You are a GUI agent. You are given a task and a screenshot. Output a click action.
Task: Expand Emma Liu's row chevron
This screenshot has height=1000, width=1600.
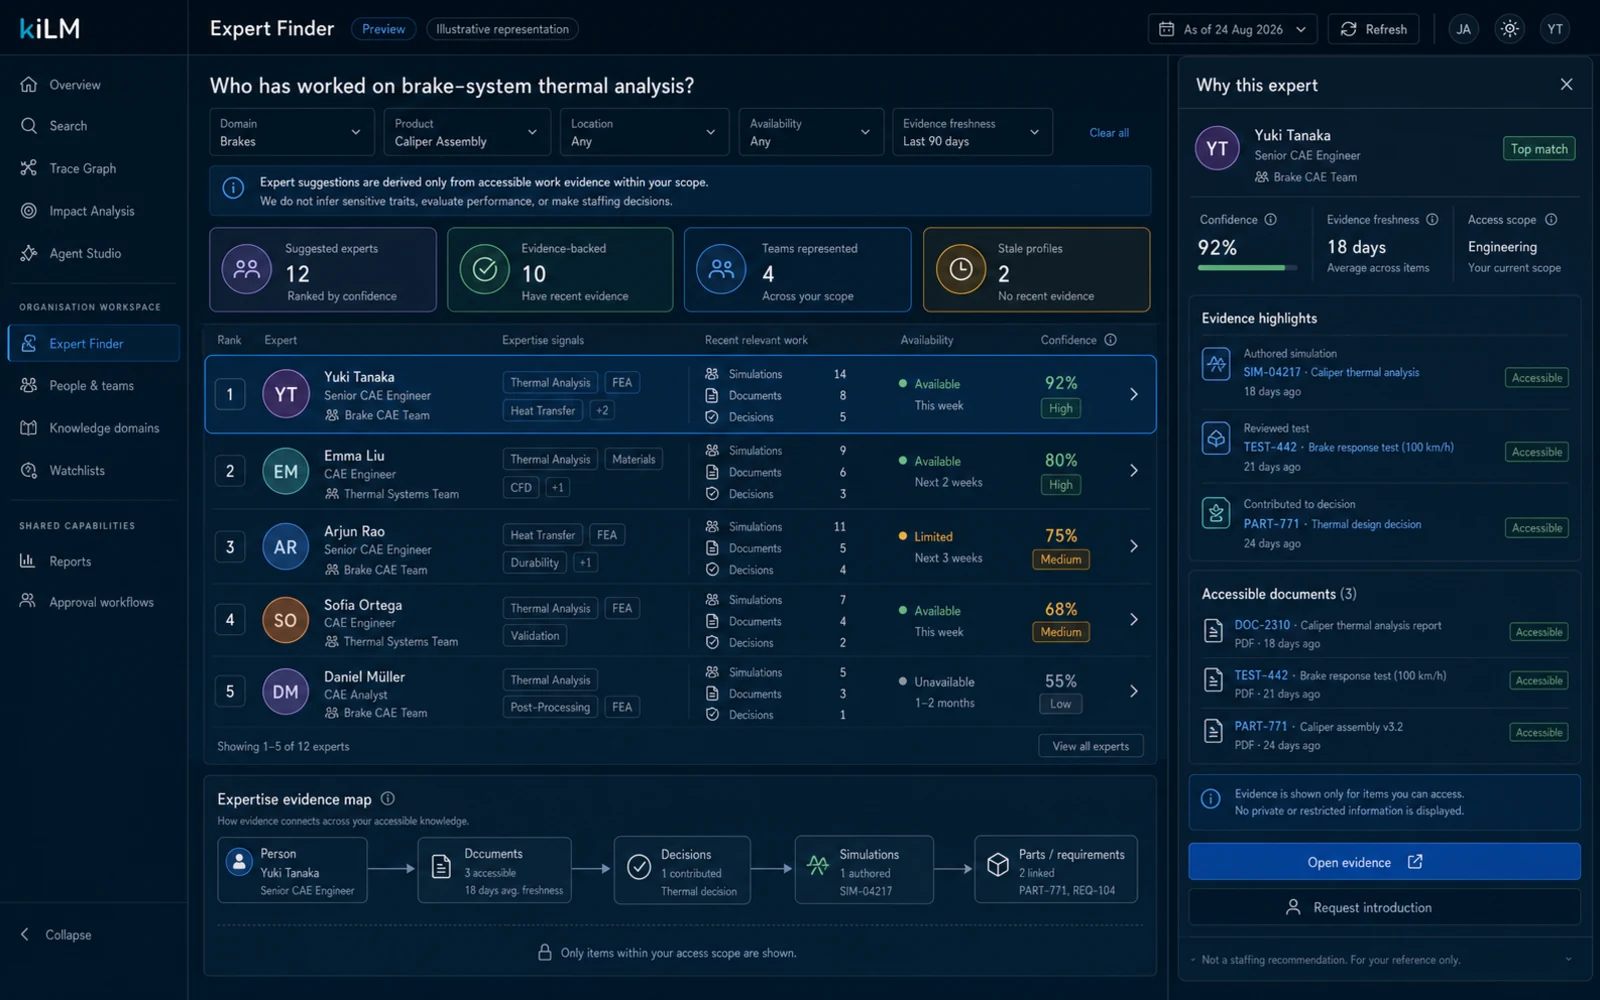coord(1133,470)
